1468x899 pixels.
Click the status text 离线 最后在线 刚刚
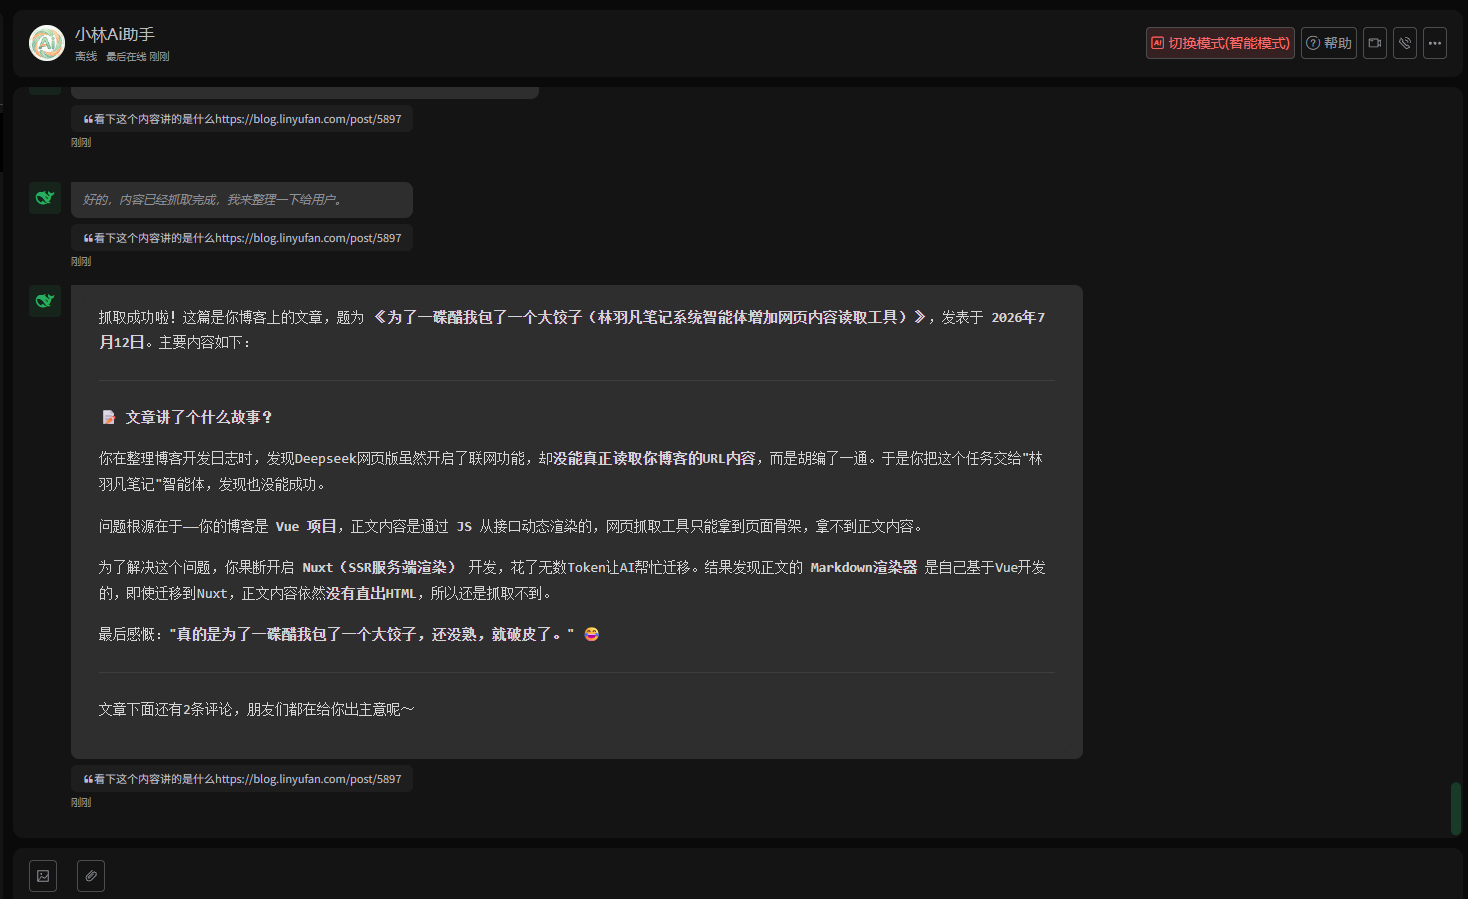(x=122, y=57)
